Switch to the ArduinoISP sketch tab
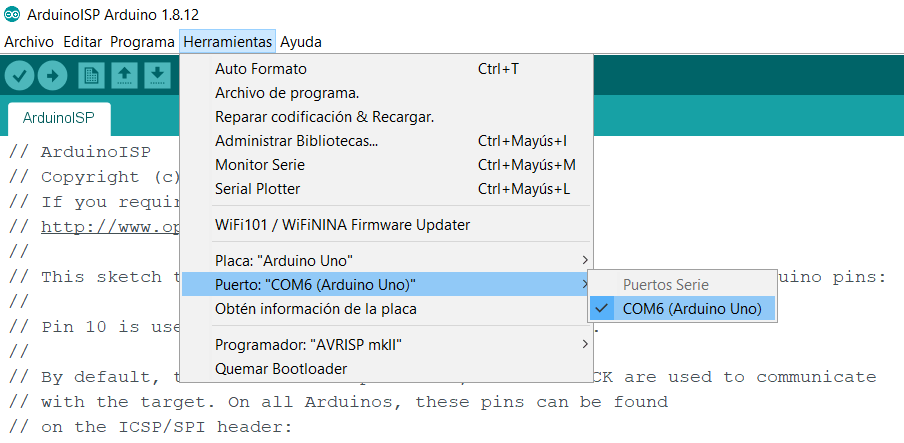This screenshot has height=443, width=904. [x=58, y=118]
